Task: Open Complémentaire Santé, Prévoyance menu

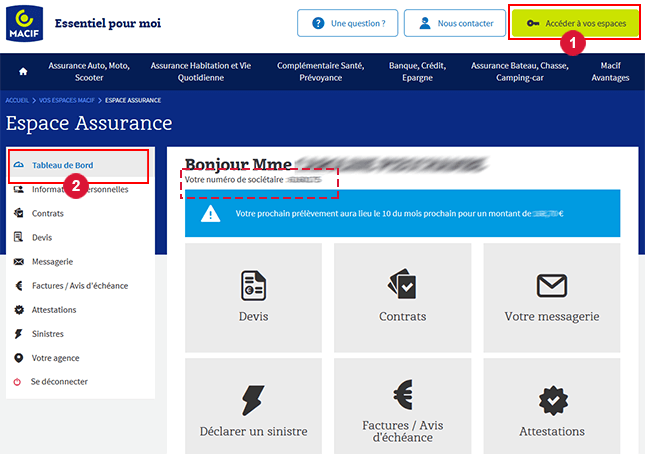Action: [320, 72]
